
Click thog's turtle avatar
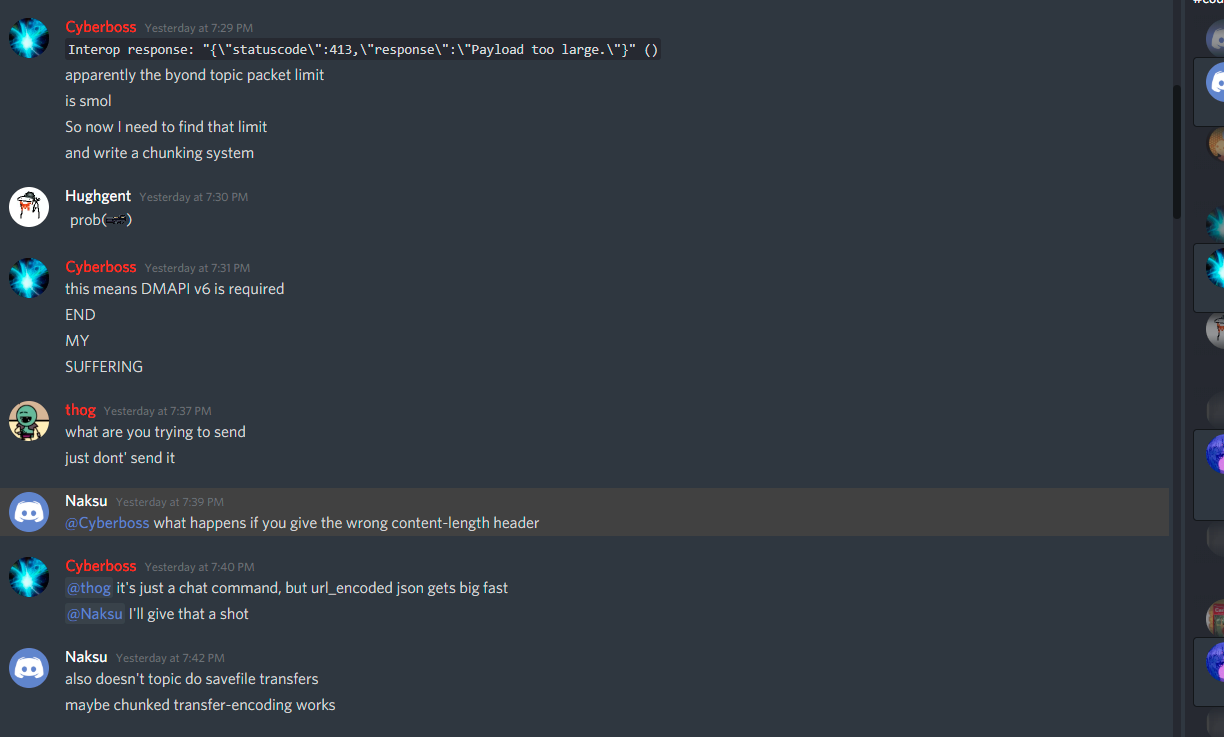(29, 421)
